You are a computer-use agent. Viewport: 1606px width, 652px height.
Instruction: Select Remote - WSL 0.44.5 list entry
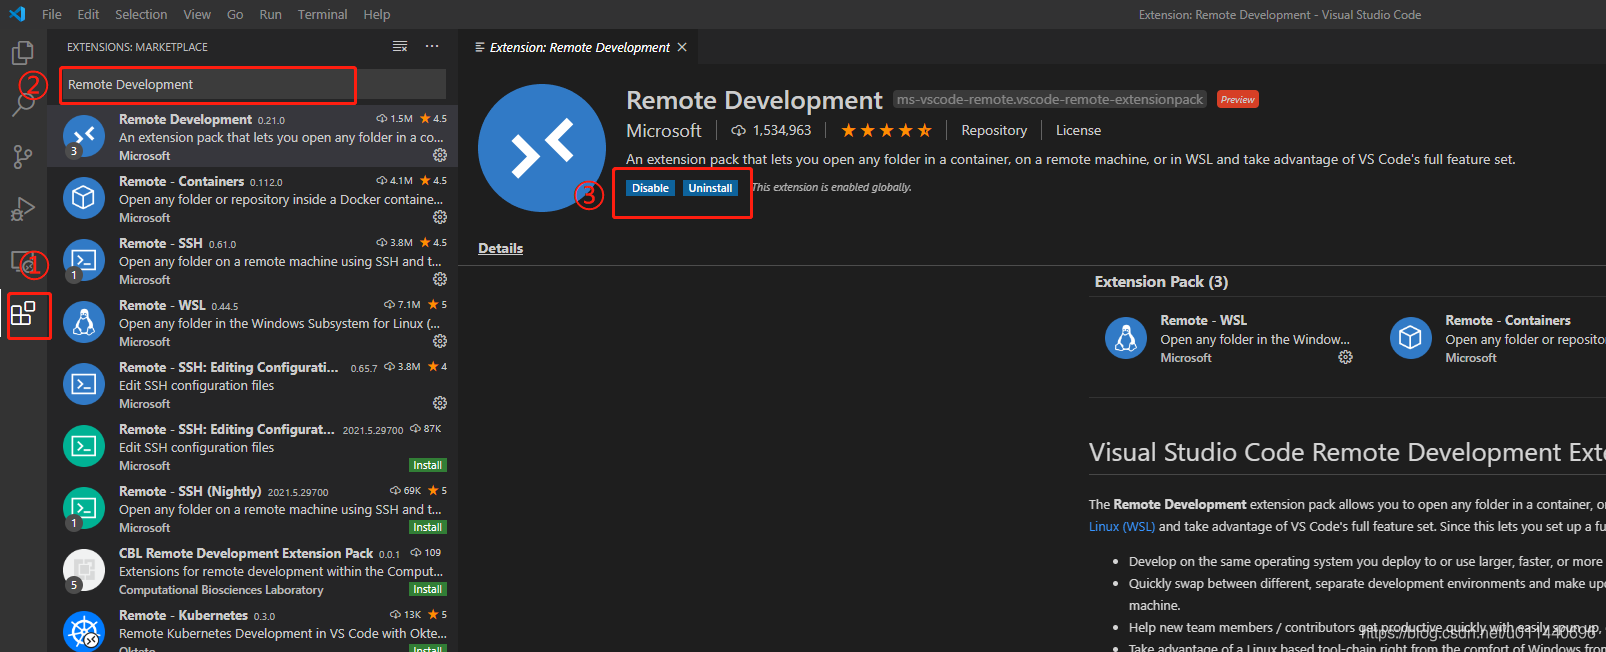coord(253,322)
